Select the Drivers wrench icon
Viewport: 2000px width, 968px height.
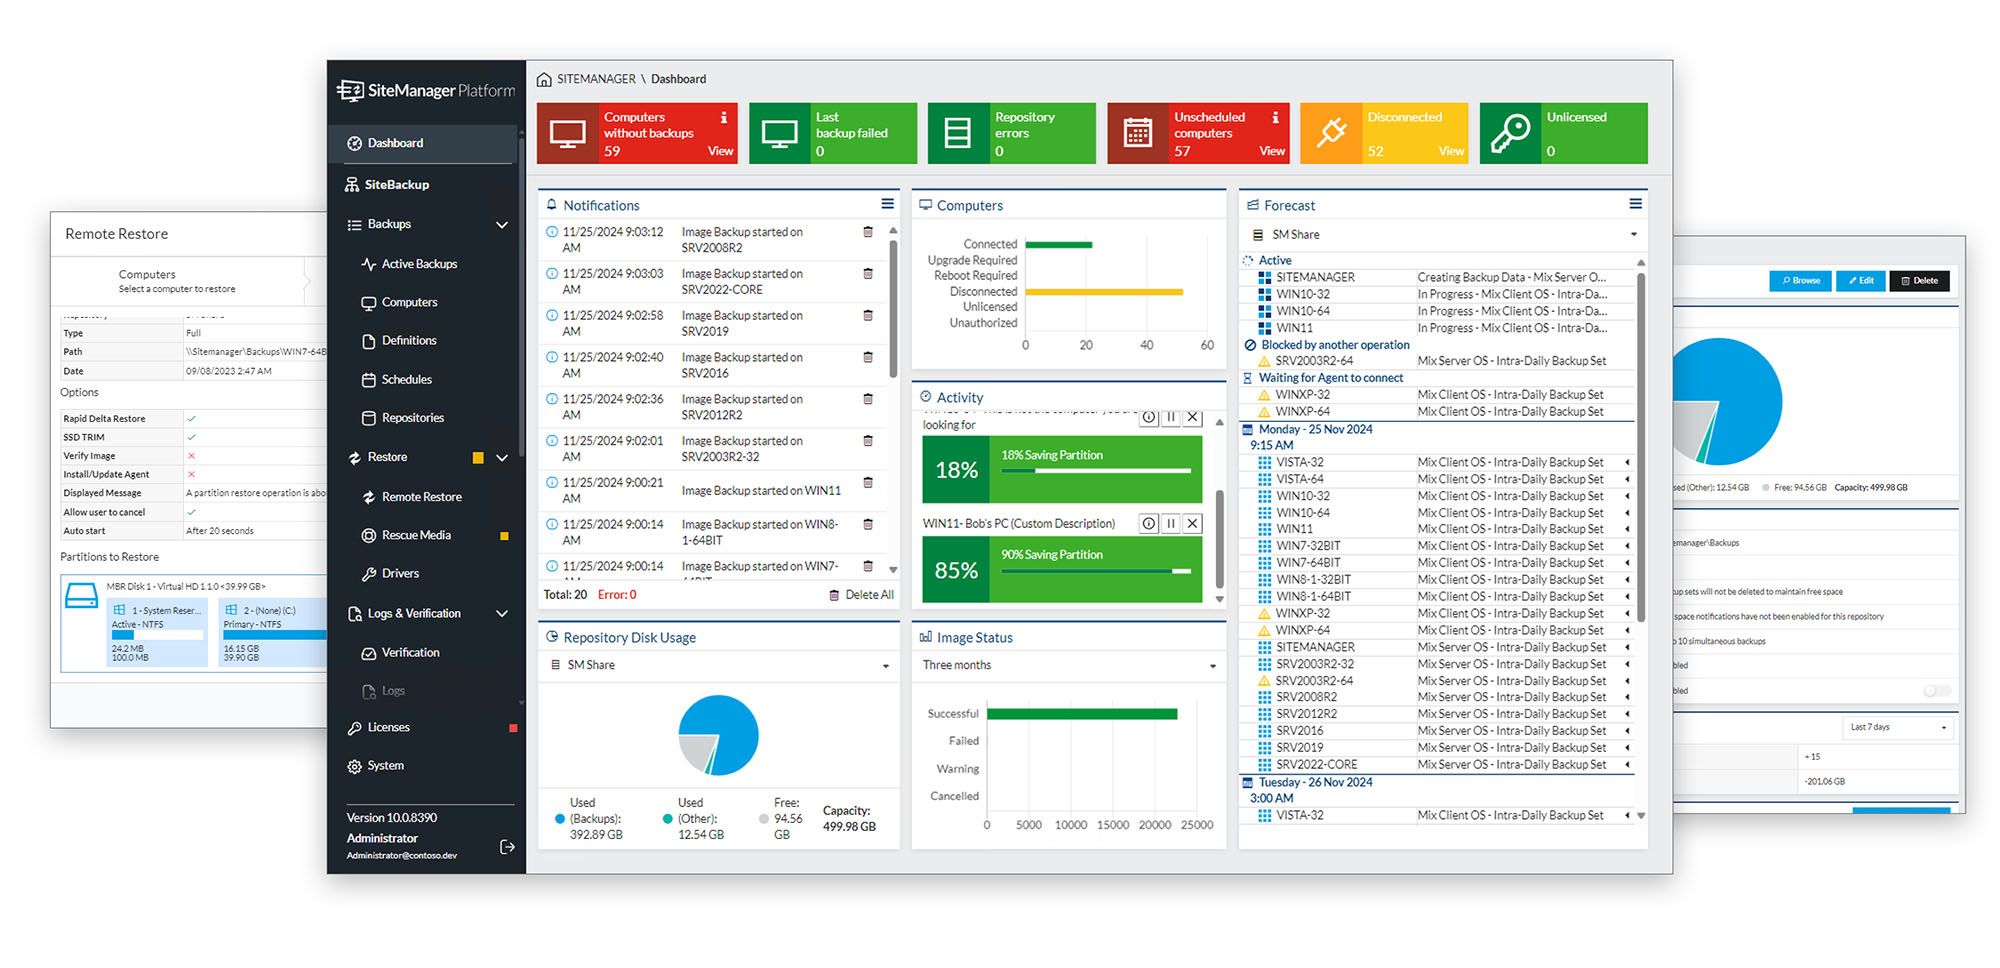tap(367, 573)
